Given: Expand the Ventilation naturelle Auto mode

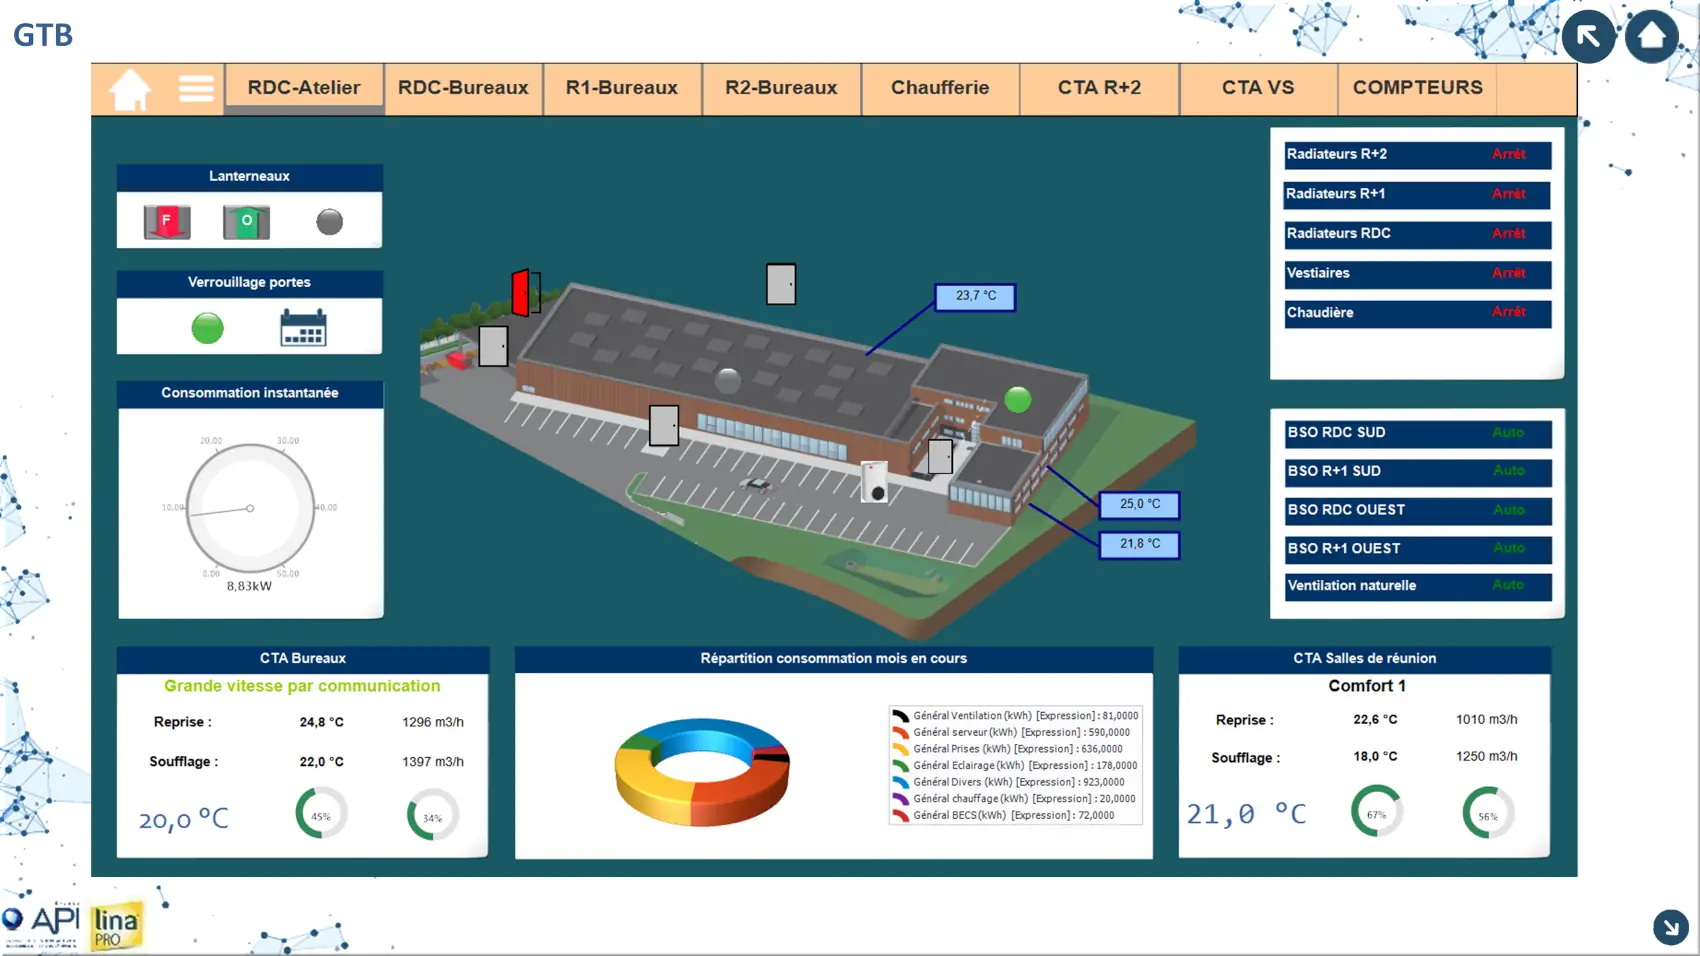Looking at the screenshot, I should pyautogui.click(x=1507, y=586).
